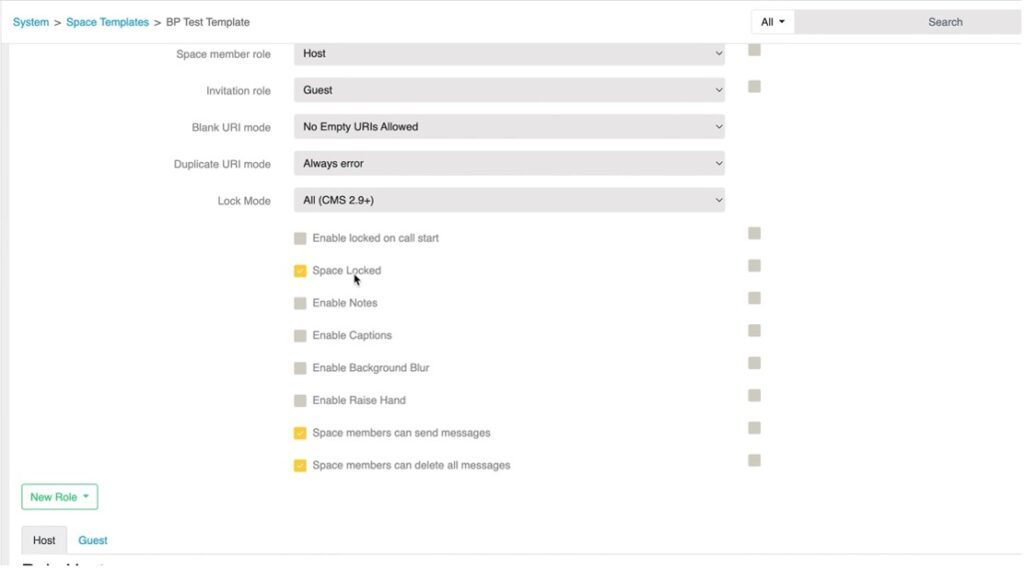
Task: Go to Space Templates breadcrumb
Action: 107,22
